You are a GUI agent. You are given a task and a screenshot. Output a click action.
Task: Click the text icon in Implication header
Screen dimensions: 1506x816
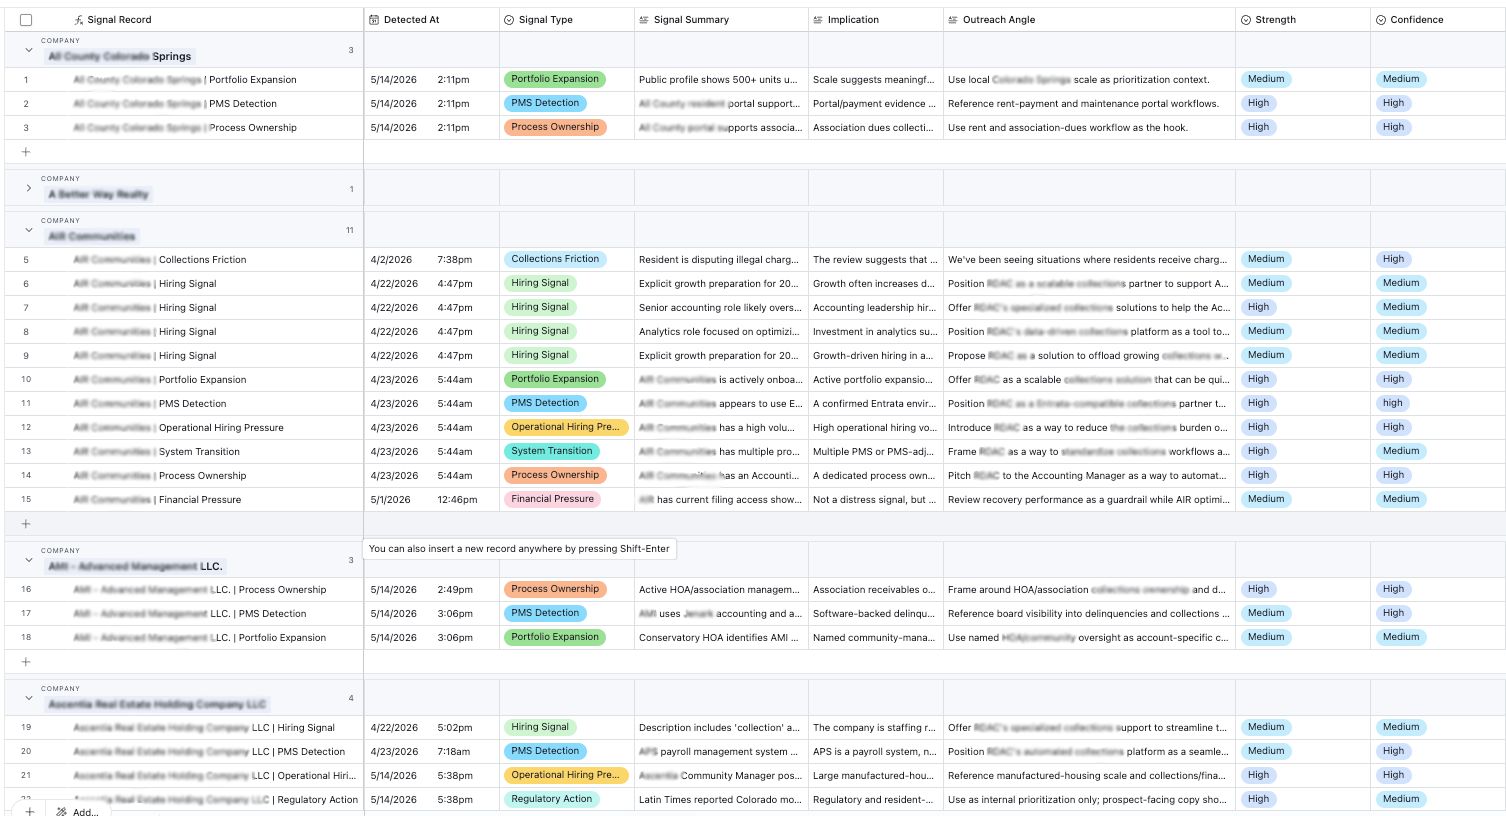[818, 20]
